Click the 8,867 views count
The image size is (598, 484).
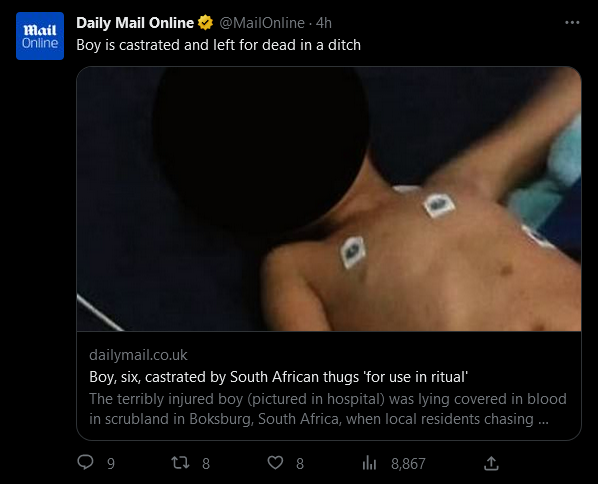(x=408, y=464)
